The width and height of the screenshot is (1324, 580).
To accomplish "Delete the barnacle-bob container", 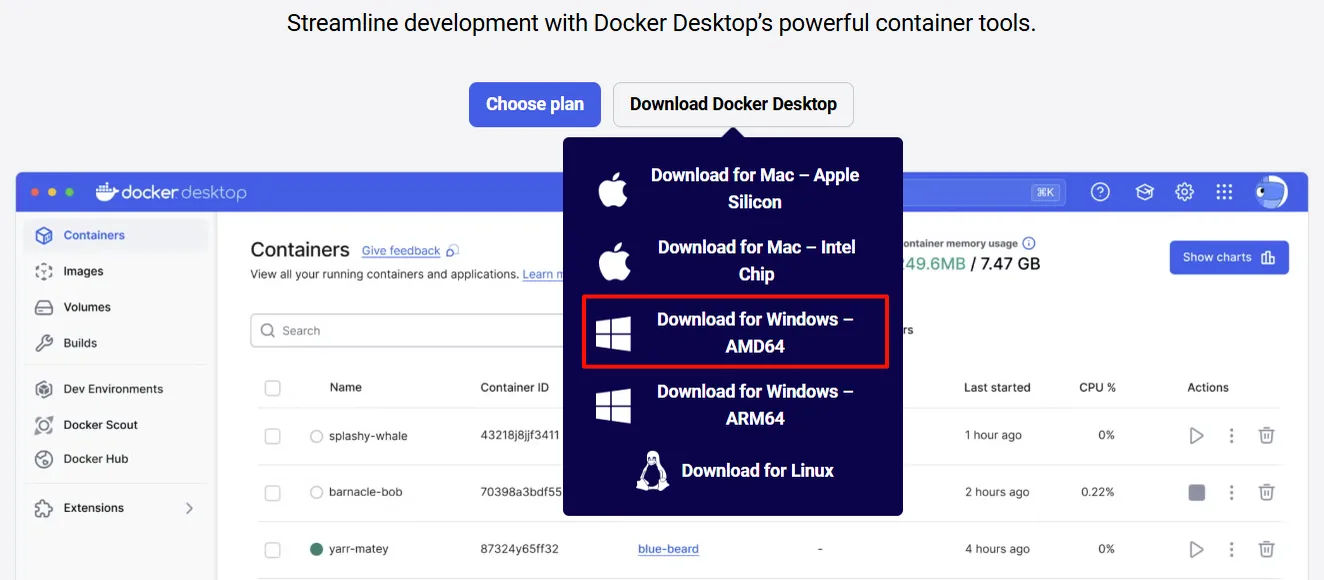I will 1266,492.
